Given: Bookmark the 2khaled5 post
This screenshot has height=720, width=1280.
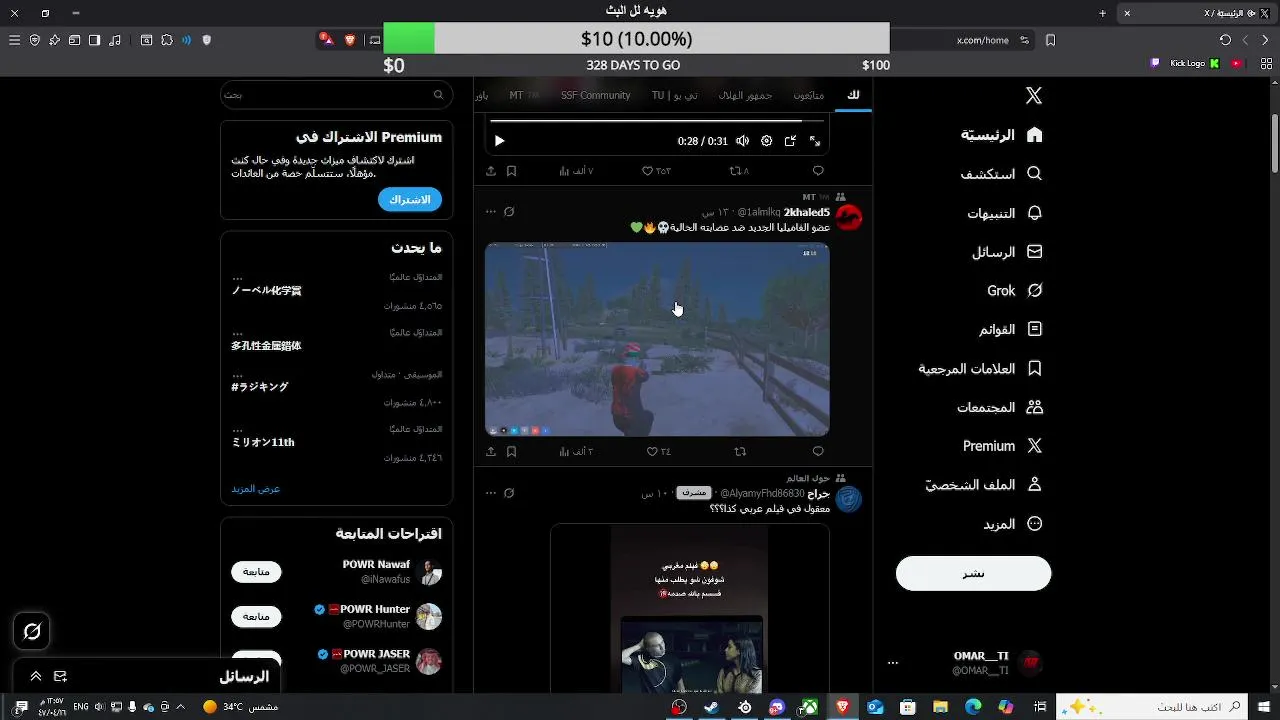Looking at the screenshot, I should [511, 452].
